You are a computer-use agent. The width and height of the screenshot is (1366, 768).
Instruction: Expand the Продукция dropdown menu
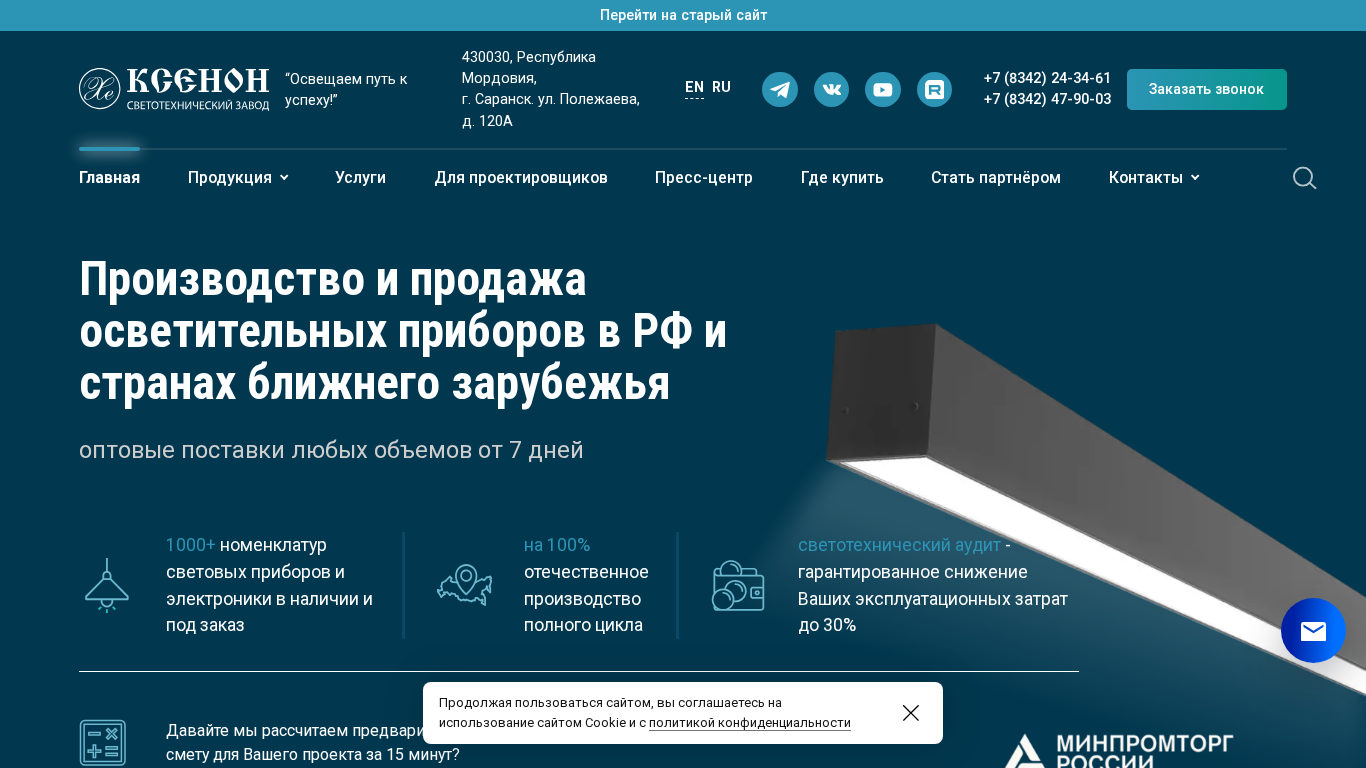click(238, 178)
